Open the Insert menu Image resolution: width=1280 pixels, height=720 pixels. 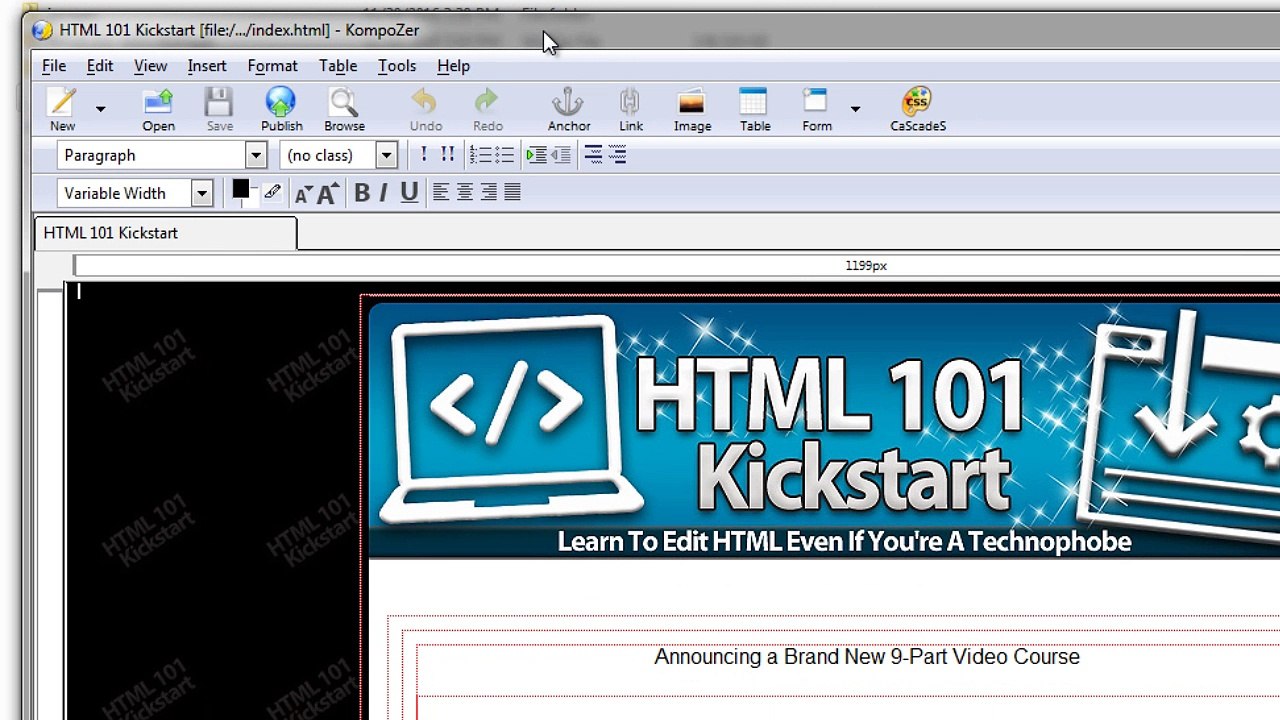(x=207, y=66)
